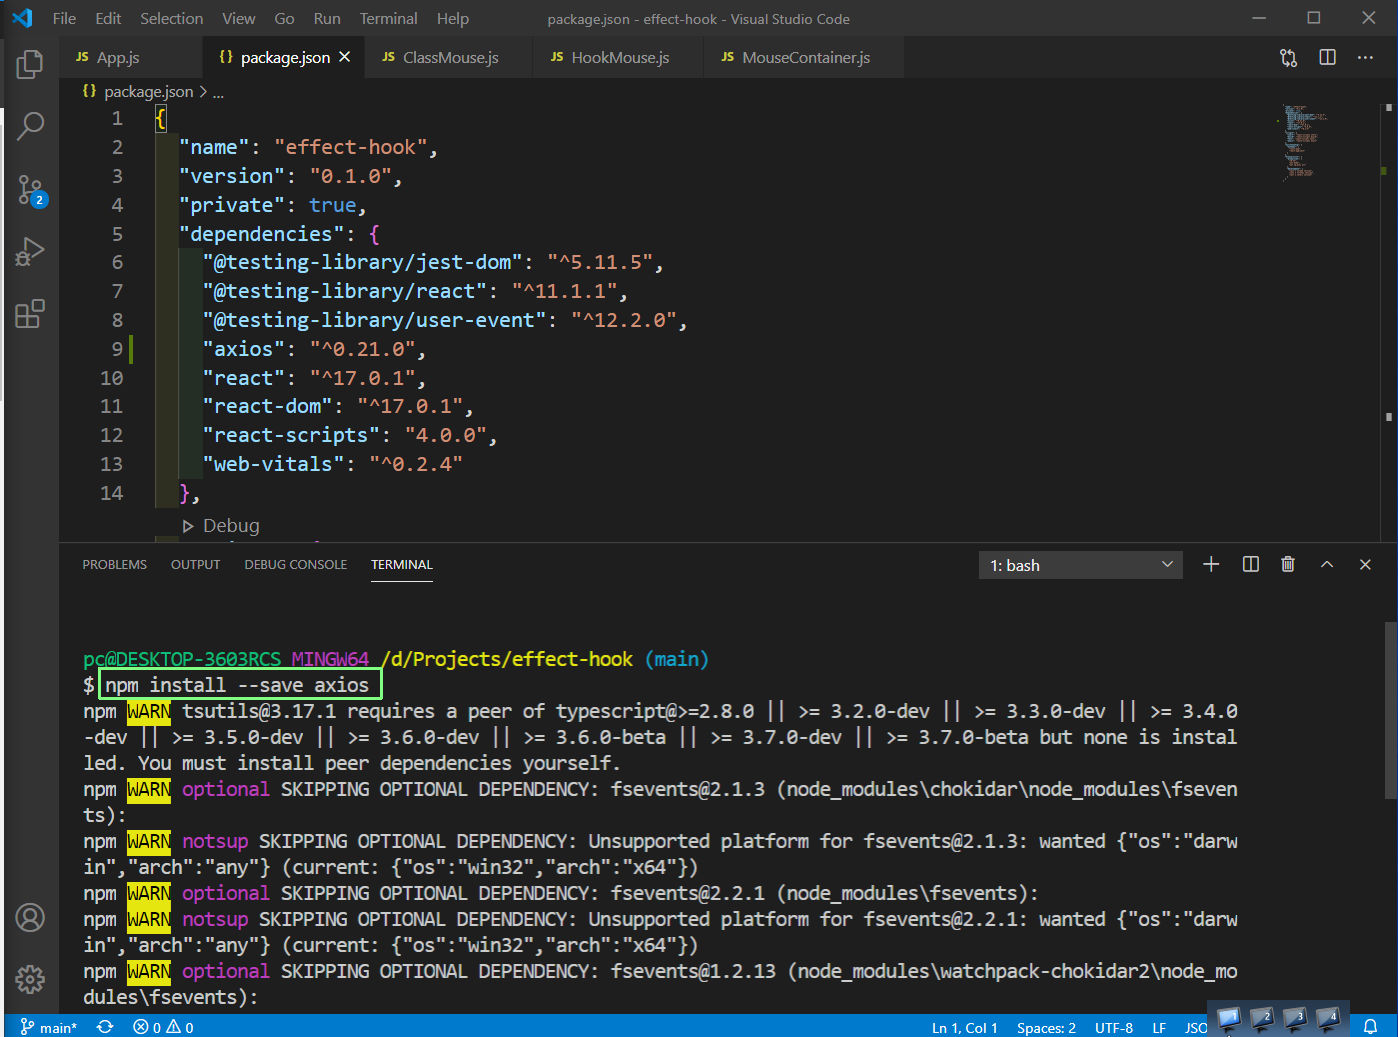Click Spaces: 2 indentation setting
1398x1037 pixels.
(1046, 1027)
